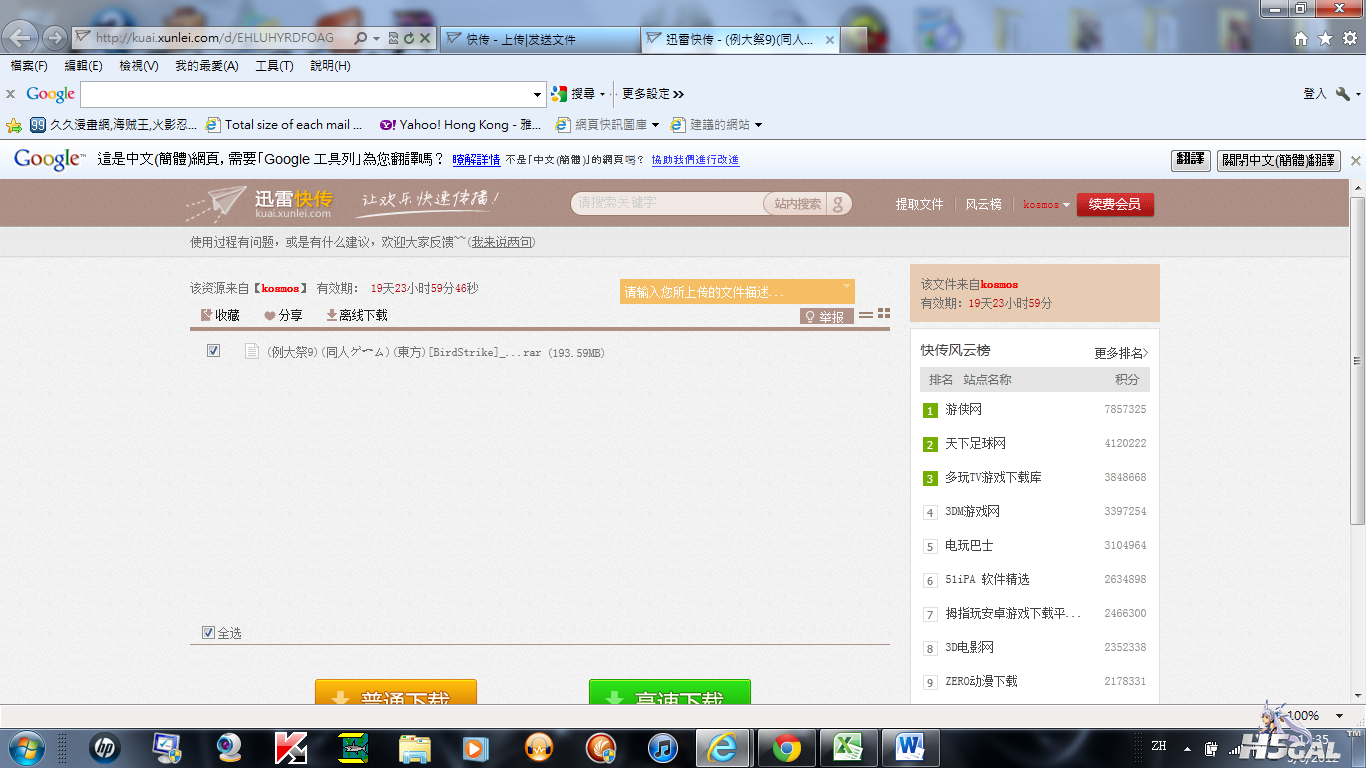Open the 檔案(F) menu
Screen dimensions: 1366x768
pyautogui.click(x=29, y=66)
